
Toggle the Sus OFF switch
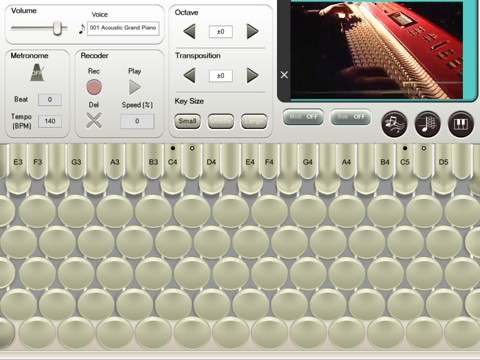[x=351, y=117]
